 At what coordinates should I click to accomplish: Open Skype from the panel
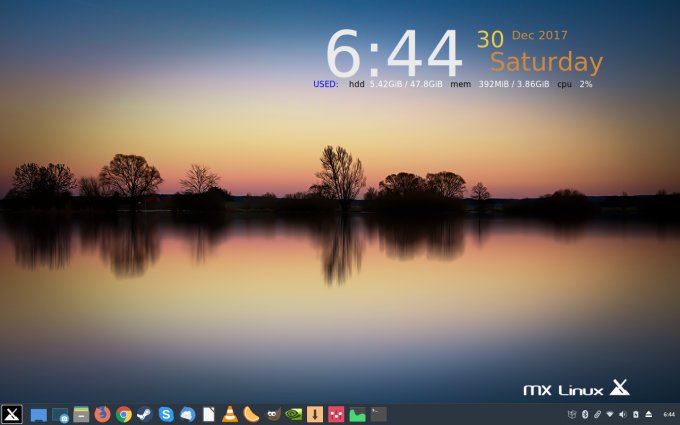166,414
